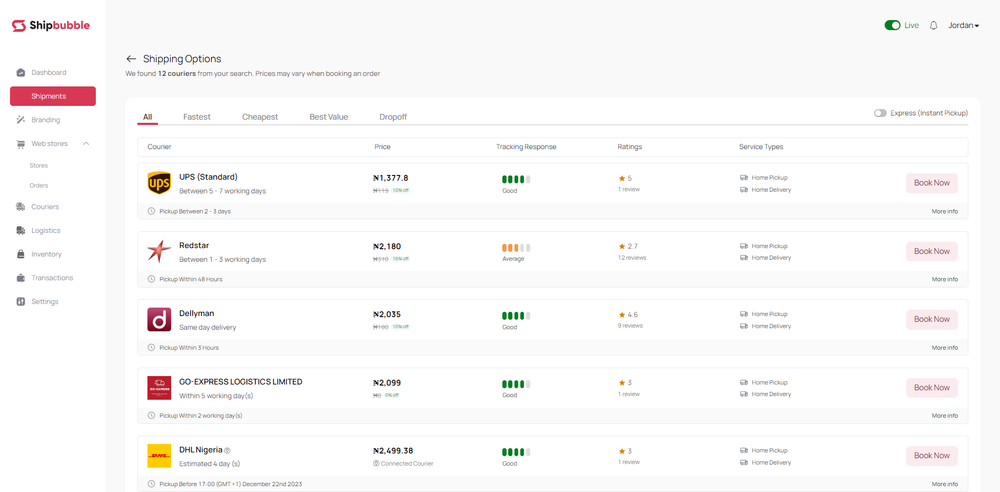The width and height of the screenshot is (1000, 492).
Task: Open Branding in the sidebar
Action: coord(45,120)
